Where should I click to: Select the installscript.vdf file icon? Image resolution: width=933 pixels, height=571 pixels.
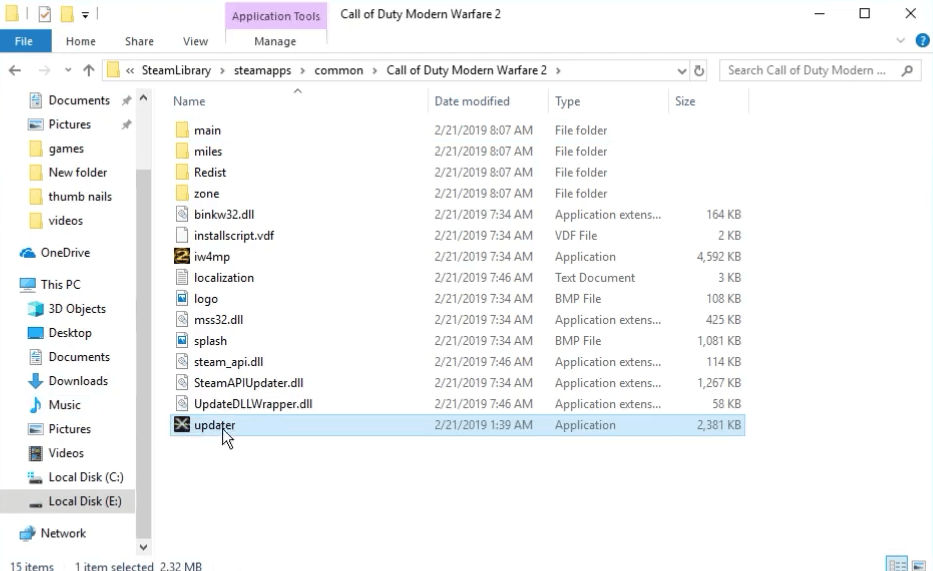tap(181, 236)
